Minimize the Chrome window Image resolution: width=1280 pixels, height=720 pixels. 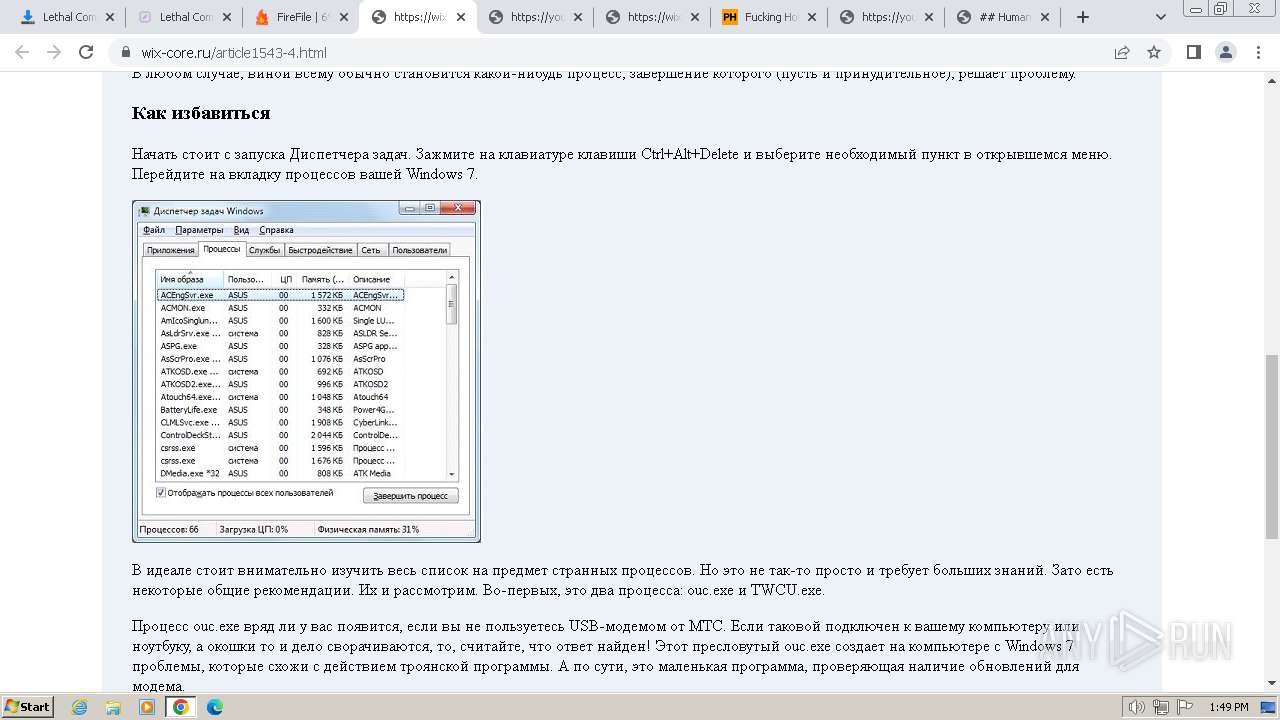1194,9
